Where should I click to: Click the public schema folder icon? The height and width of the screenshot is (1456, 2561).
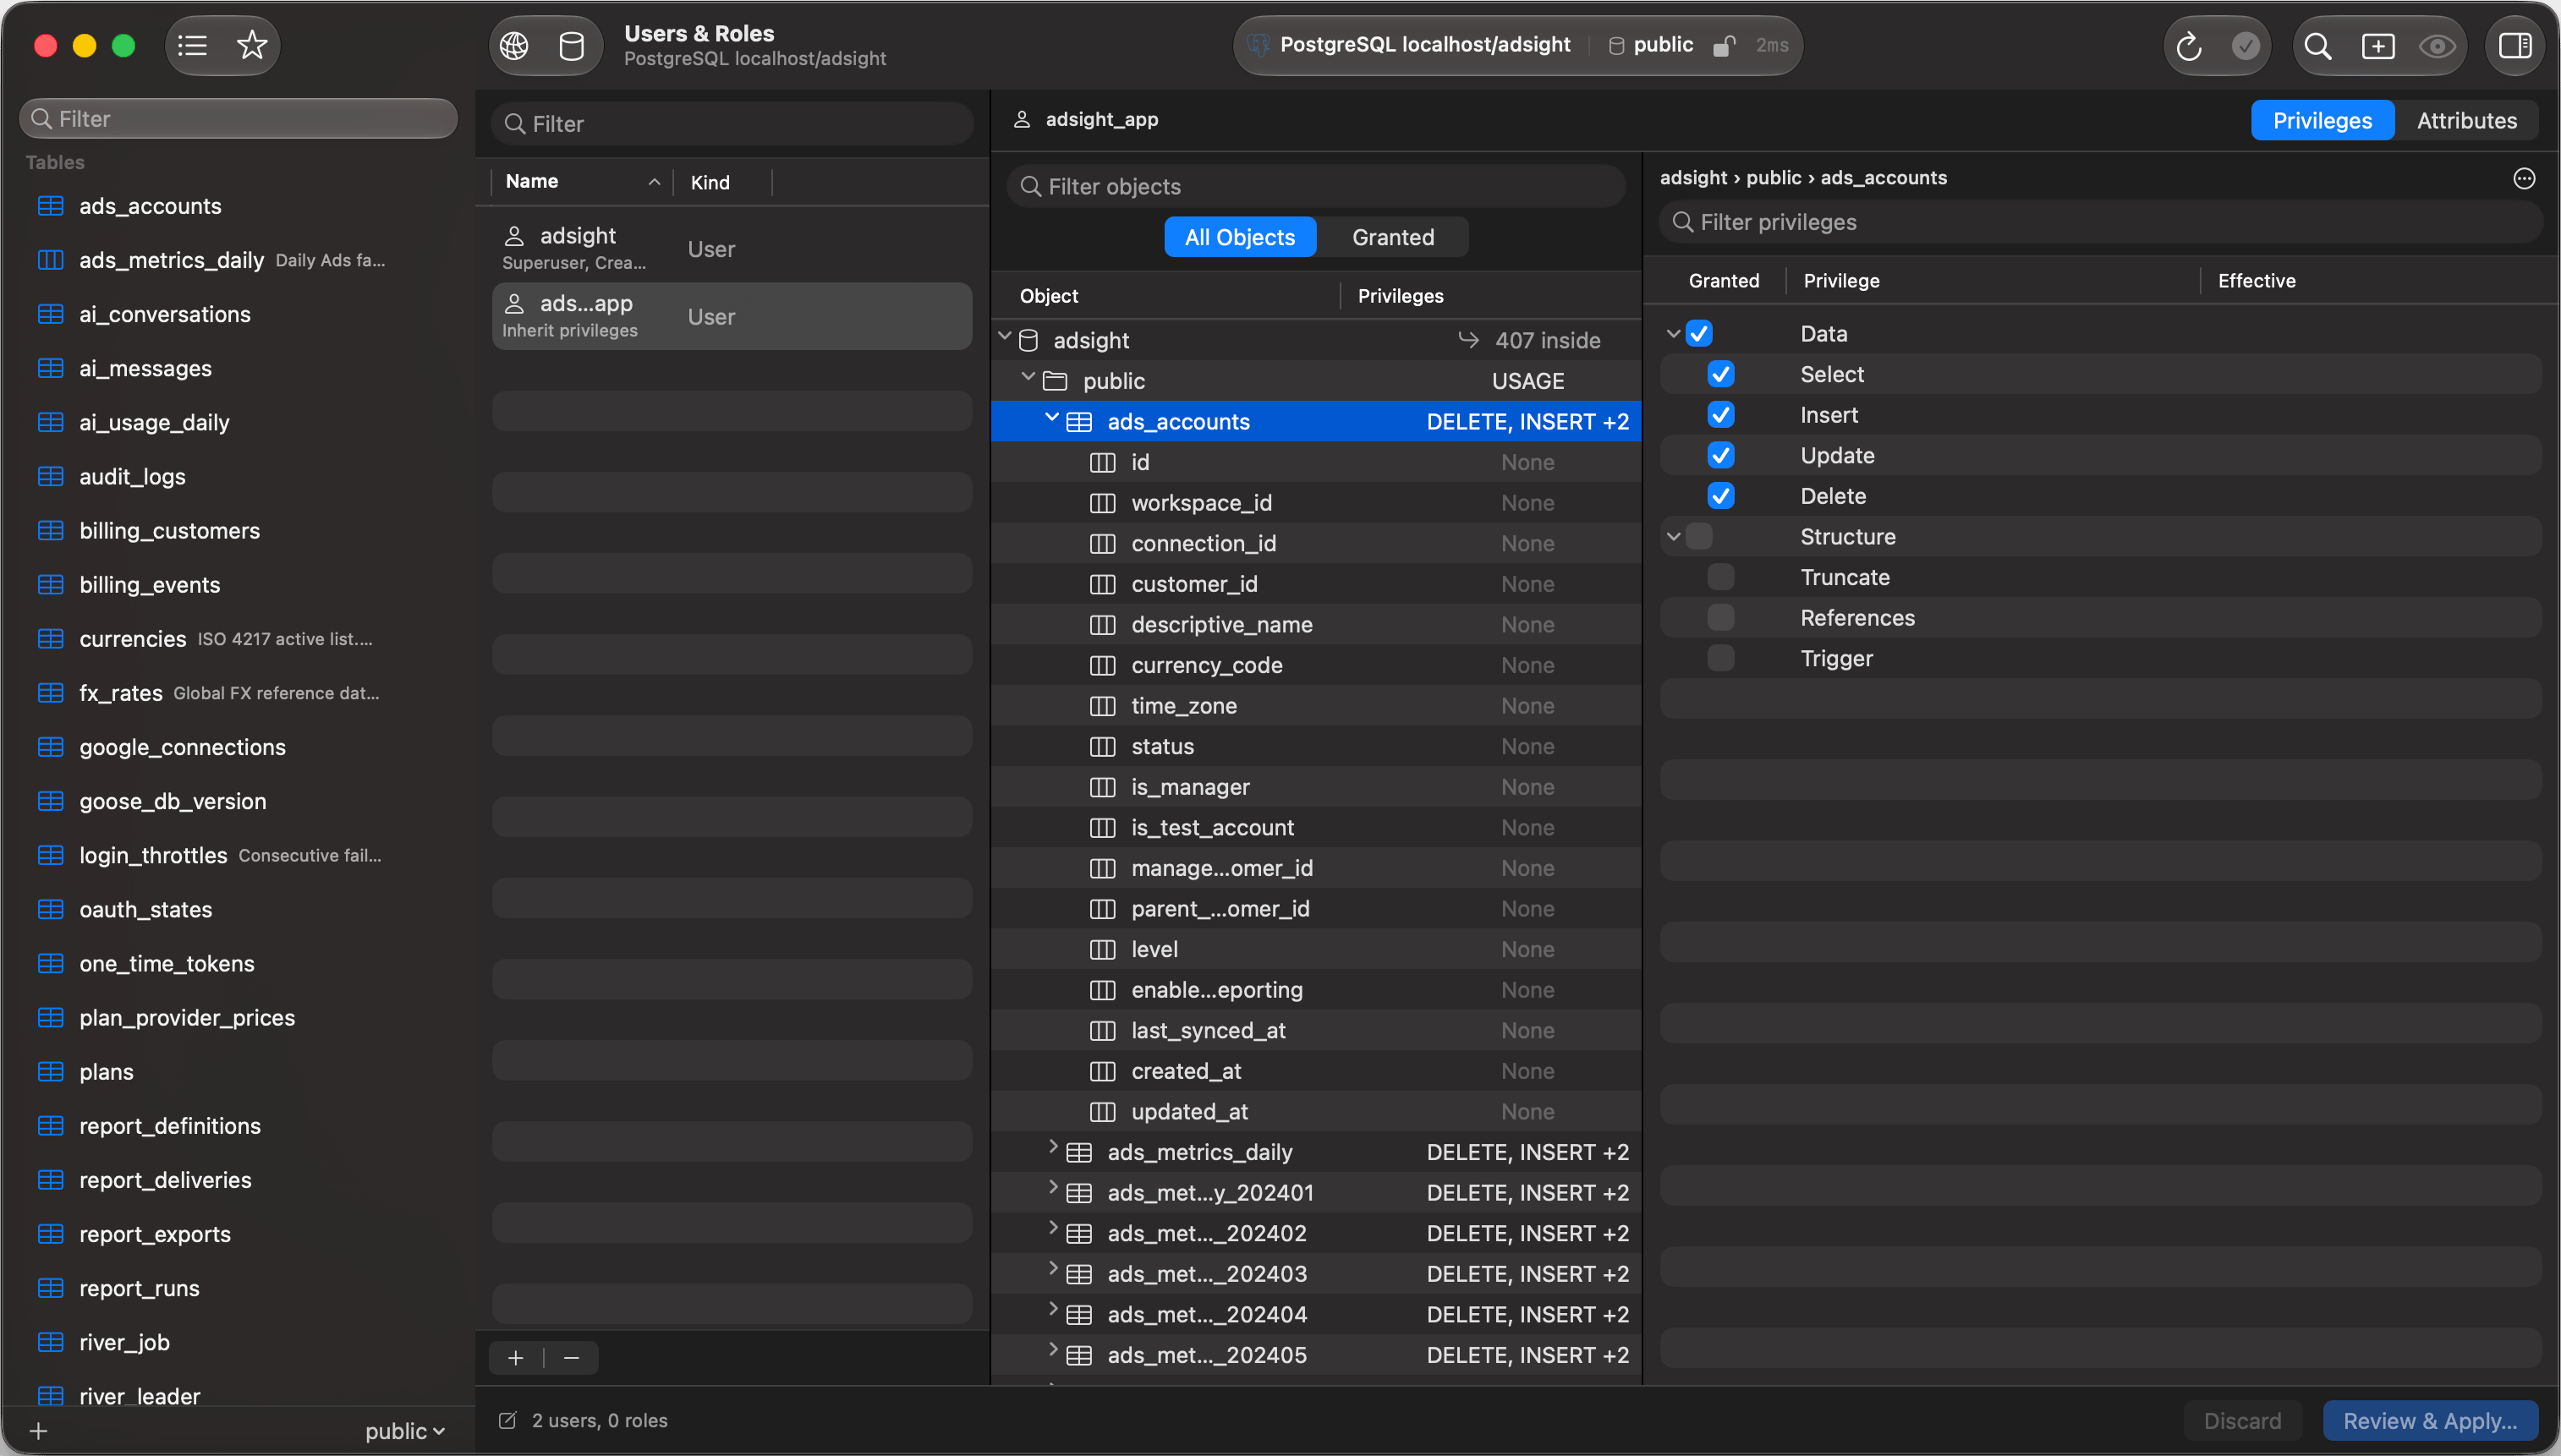coord(1055,381)
